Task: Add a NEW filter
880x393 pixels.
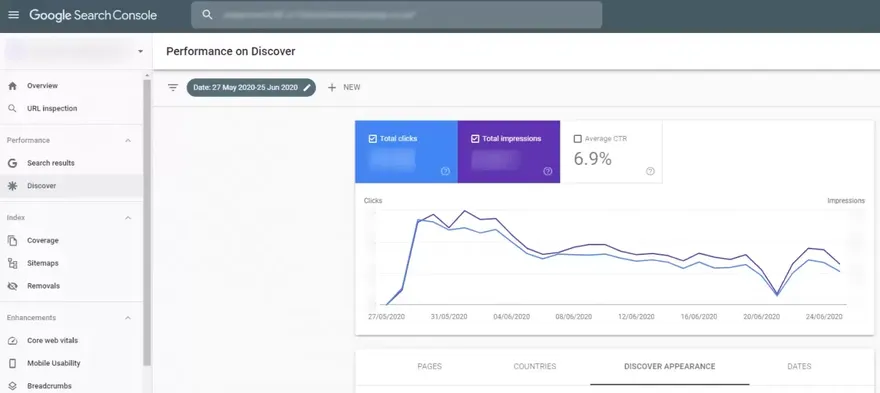Action: (x=343, y=88)
